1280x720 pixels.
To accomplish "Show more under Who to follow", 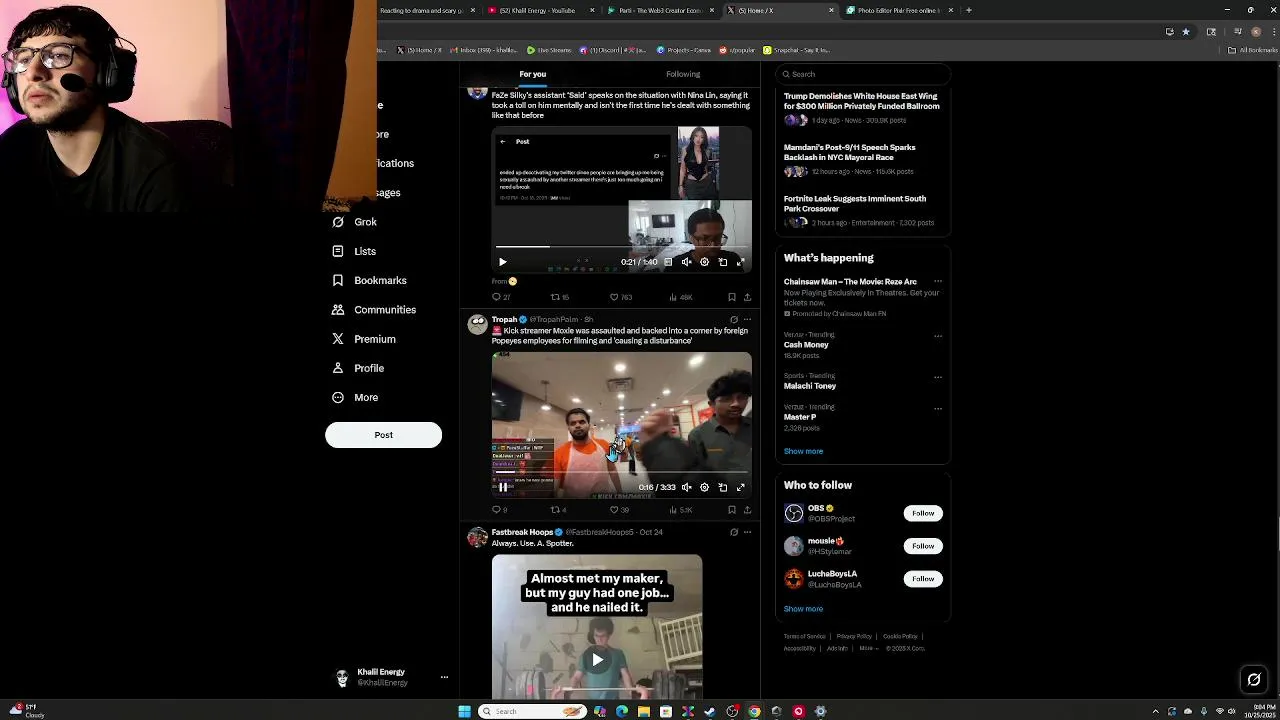I will pos(803,609).
